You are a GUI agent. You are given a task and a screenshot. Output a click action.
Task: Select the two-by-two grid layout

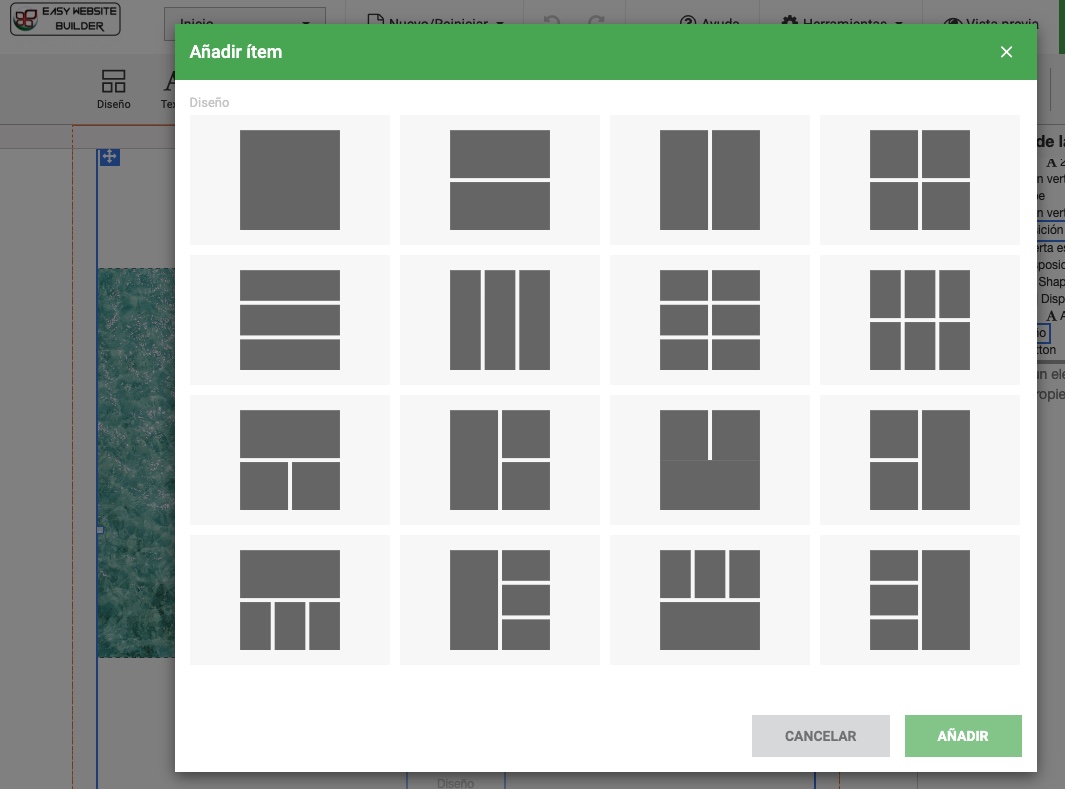pyautogui.click(x=920, y=180)
